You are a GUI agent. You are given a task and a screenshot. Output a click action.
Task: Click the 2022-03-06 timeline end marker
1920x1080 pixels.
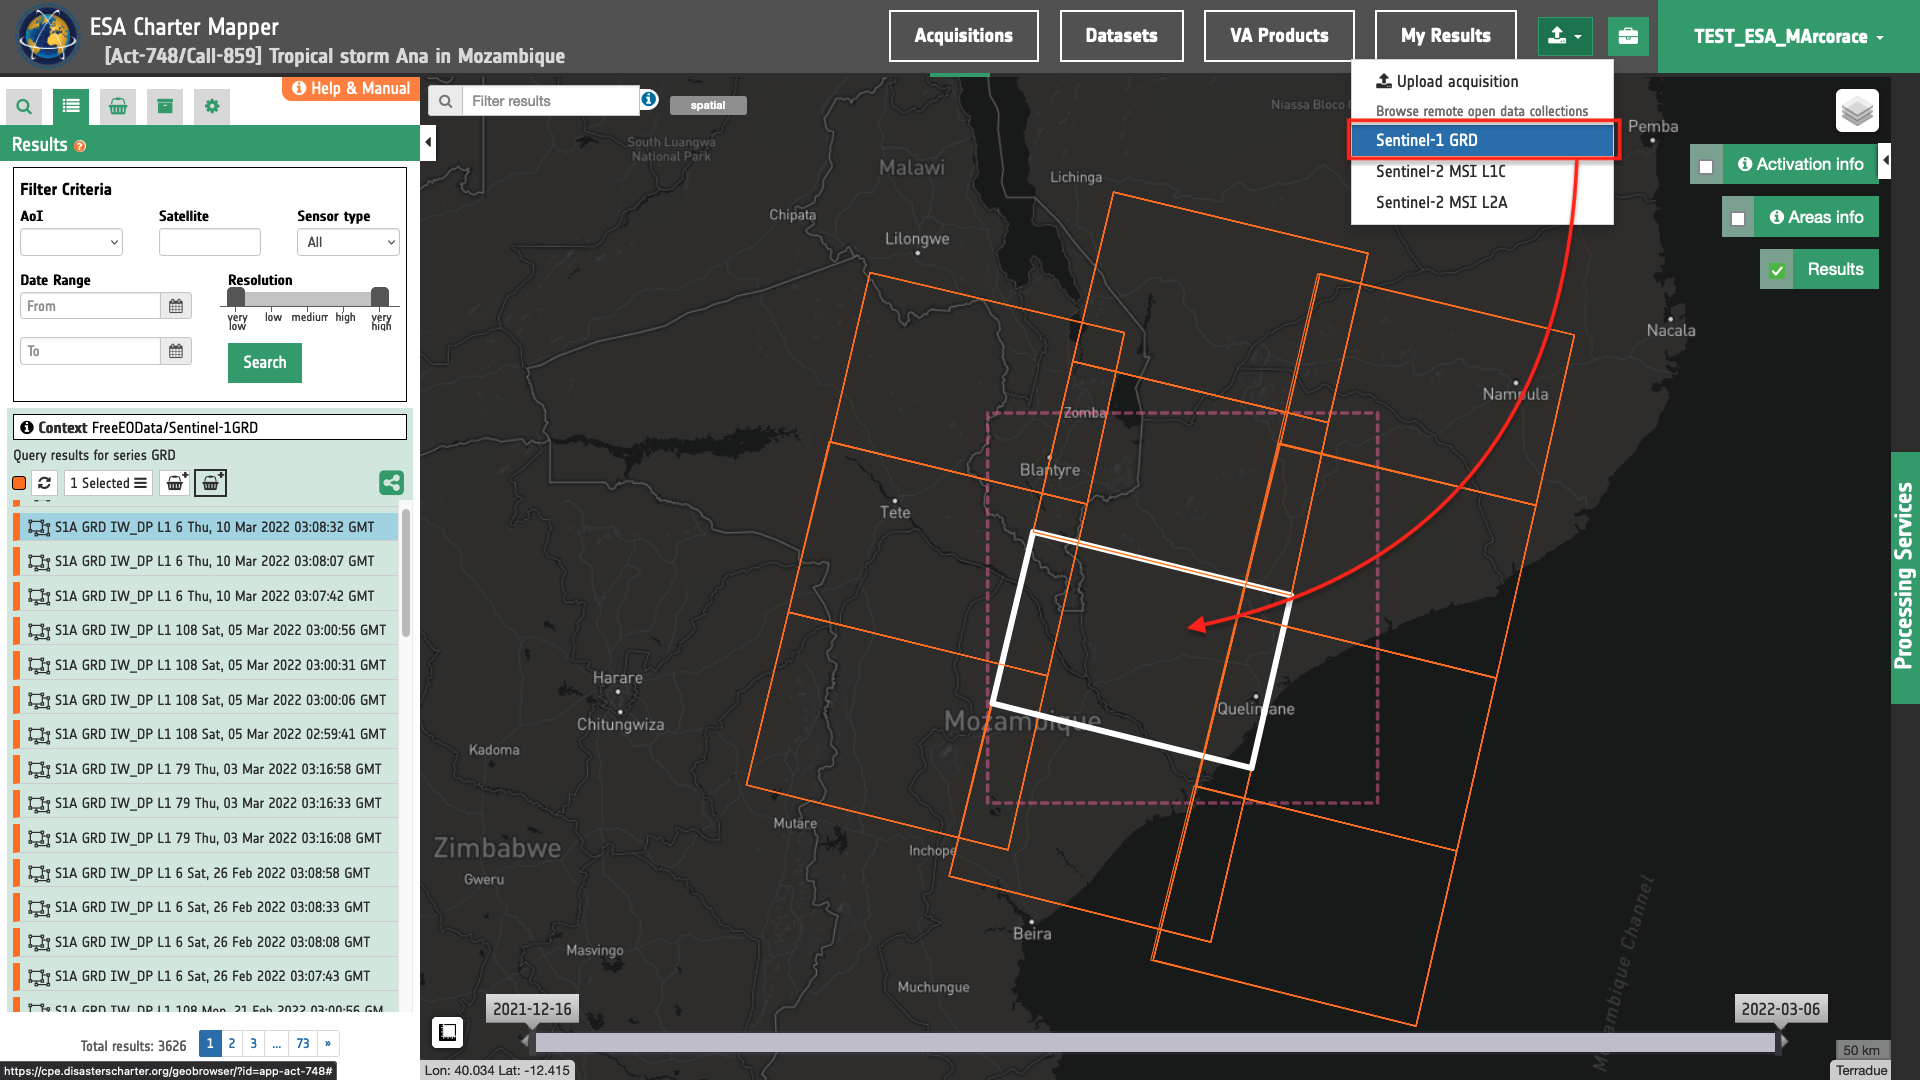tap(1781, 1009)
